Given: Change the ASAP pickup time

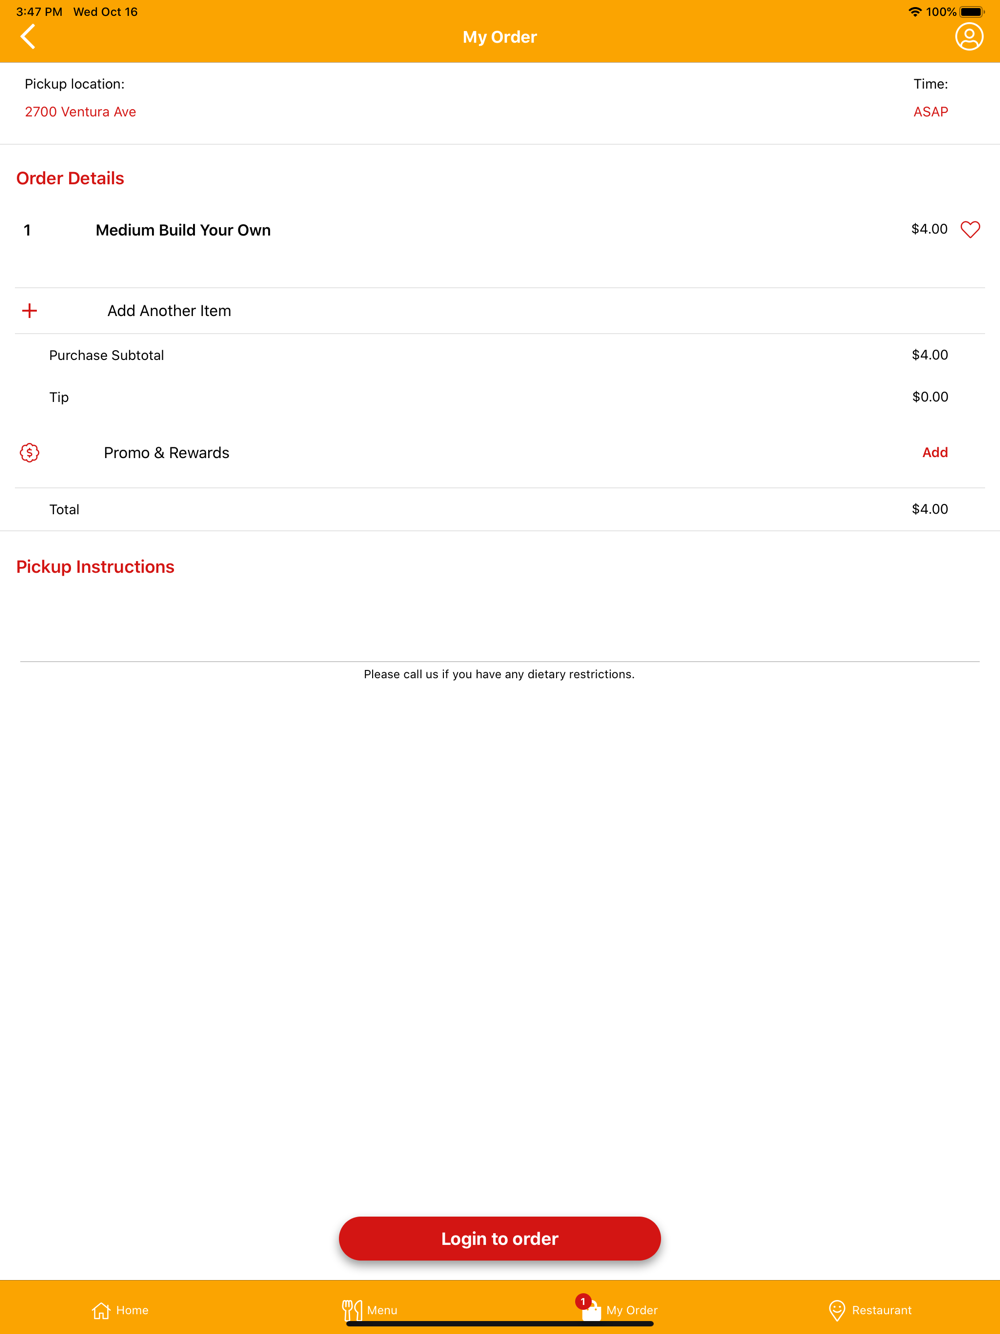Looking at the screenshot, I should click(x=930, y=112).
